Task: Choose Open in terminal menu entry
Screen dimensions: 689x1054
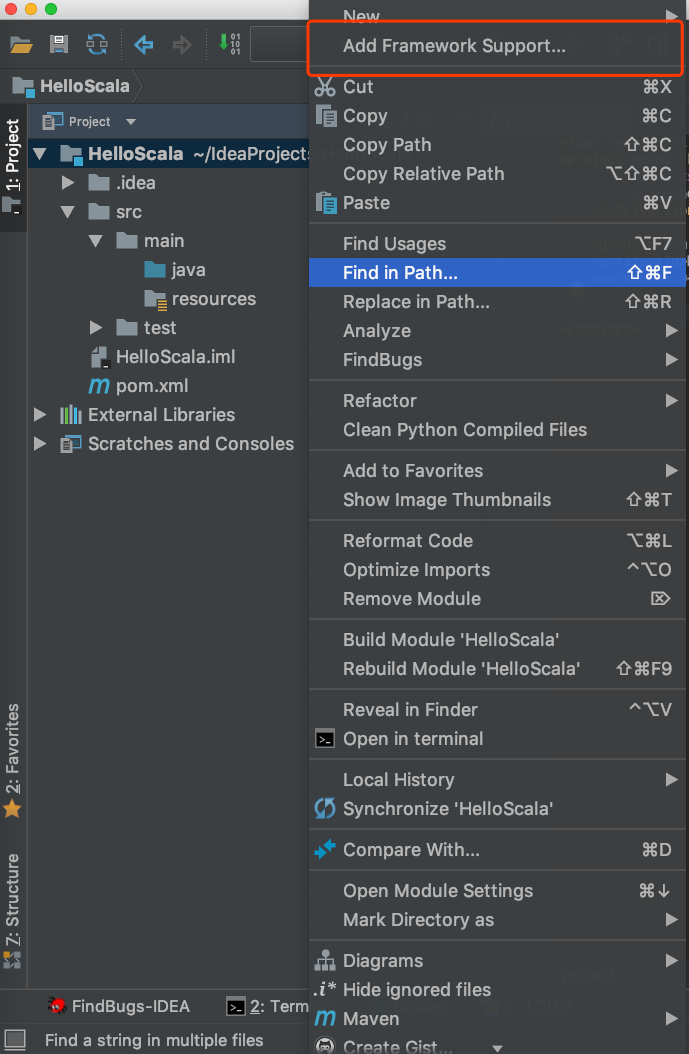Action: coord(497,739)
